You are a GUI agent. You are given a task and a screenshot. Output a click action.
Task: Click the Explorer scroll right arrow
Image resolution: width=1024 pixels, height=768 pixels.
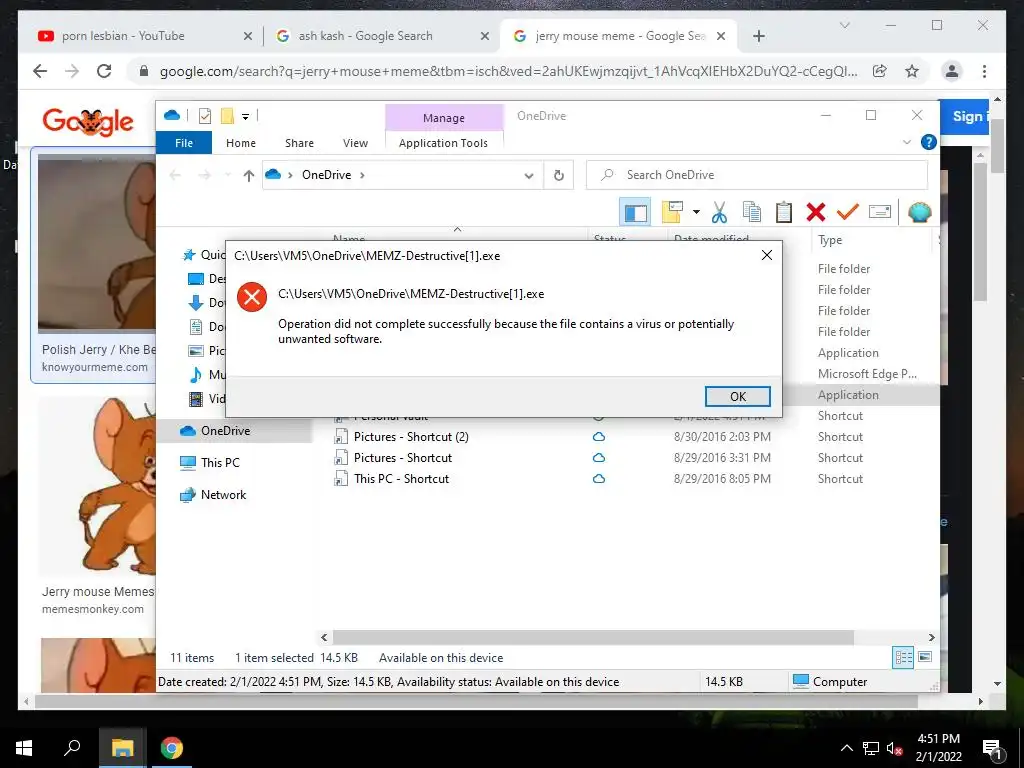coord(931,637)
